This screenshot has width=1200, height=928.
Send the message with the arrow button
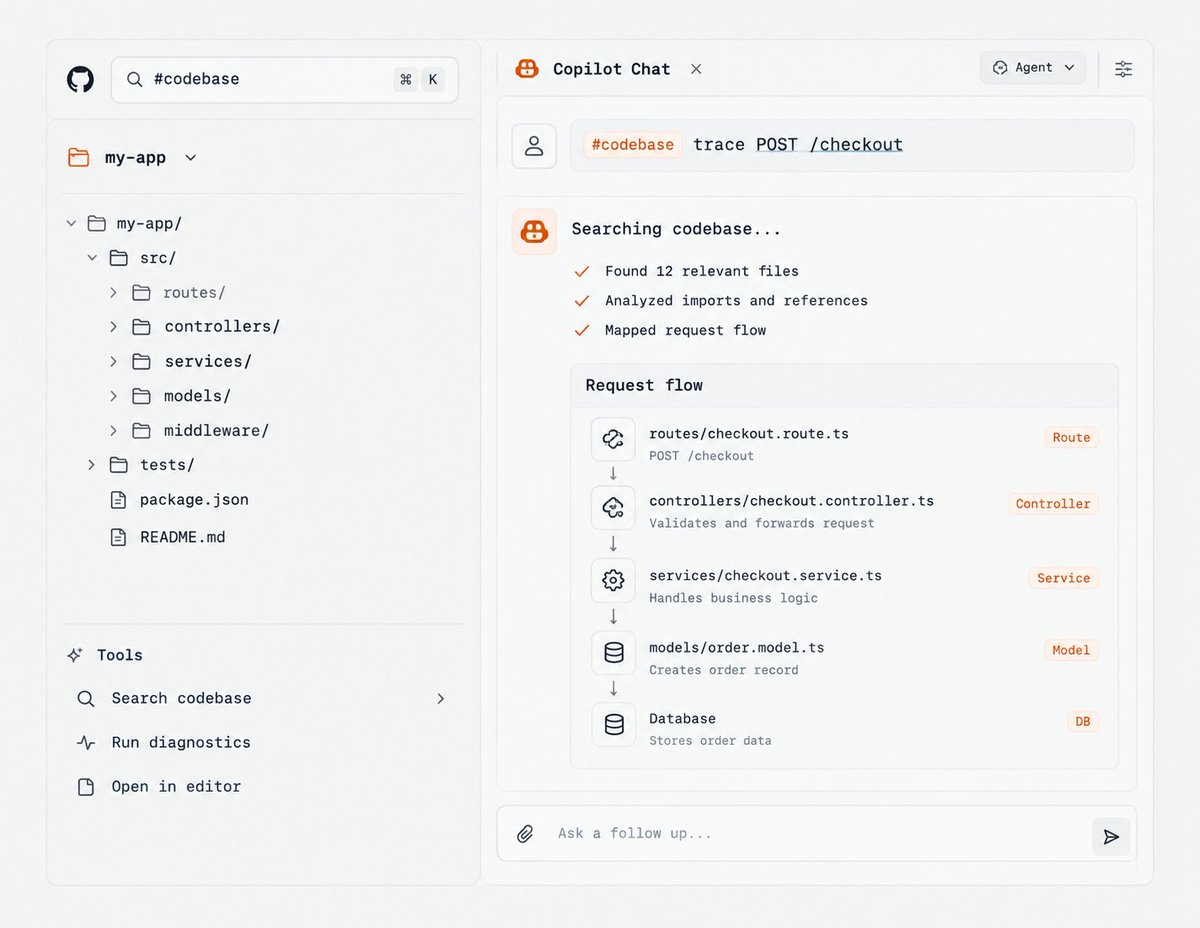tap(1111, 837)
